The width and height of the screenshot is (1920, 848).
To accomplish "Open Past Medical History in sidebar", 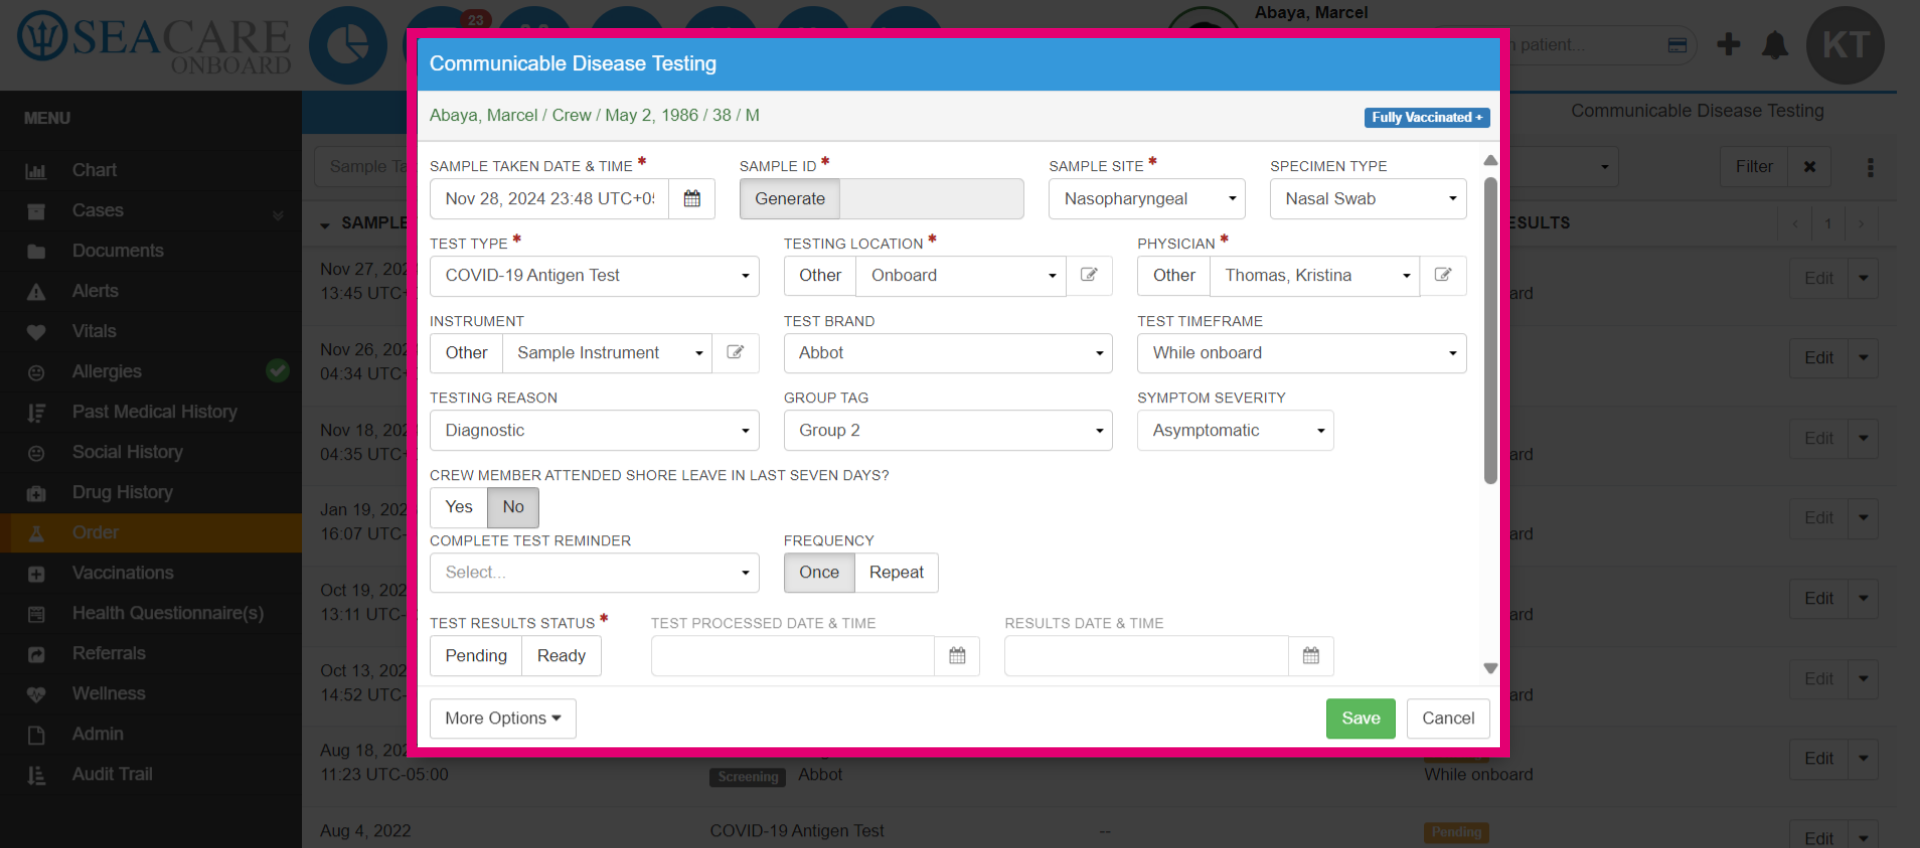I will coord(151,412).
